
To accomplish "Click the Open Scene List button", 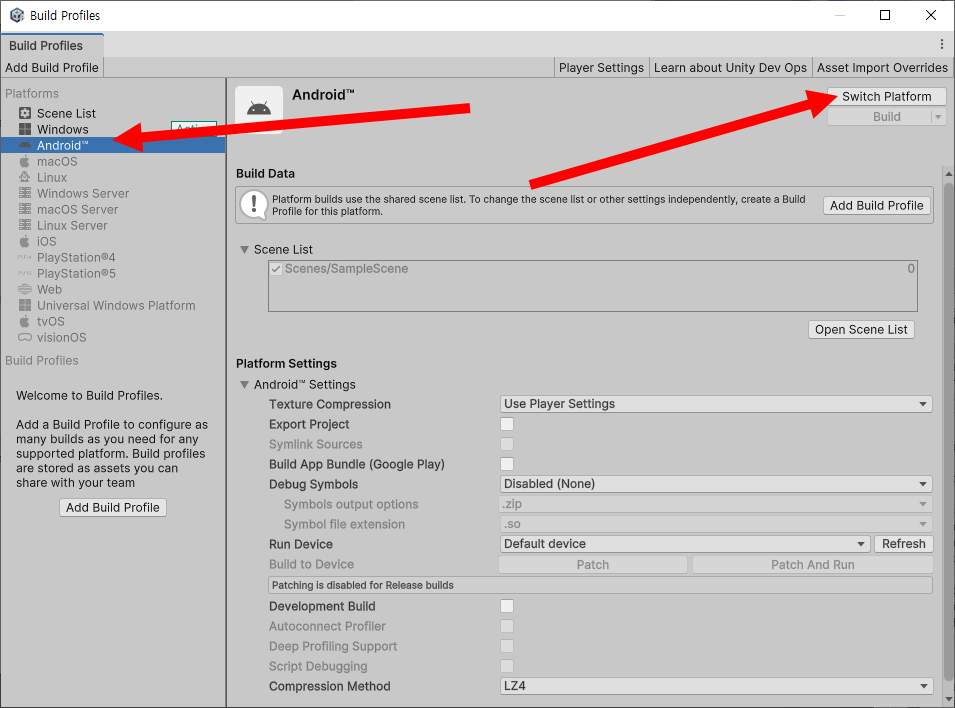I will point(861,330).
